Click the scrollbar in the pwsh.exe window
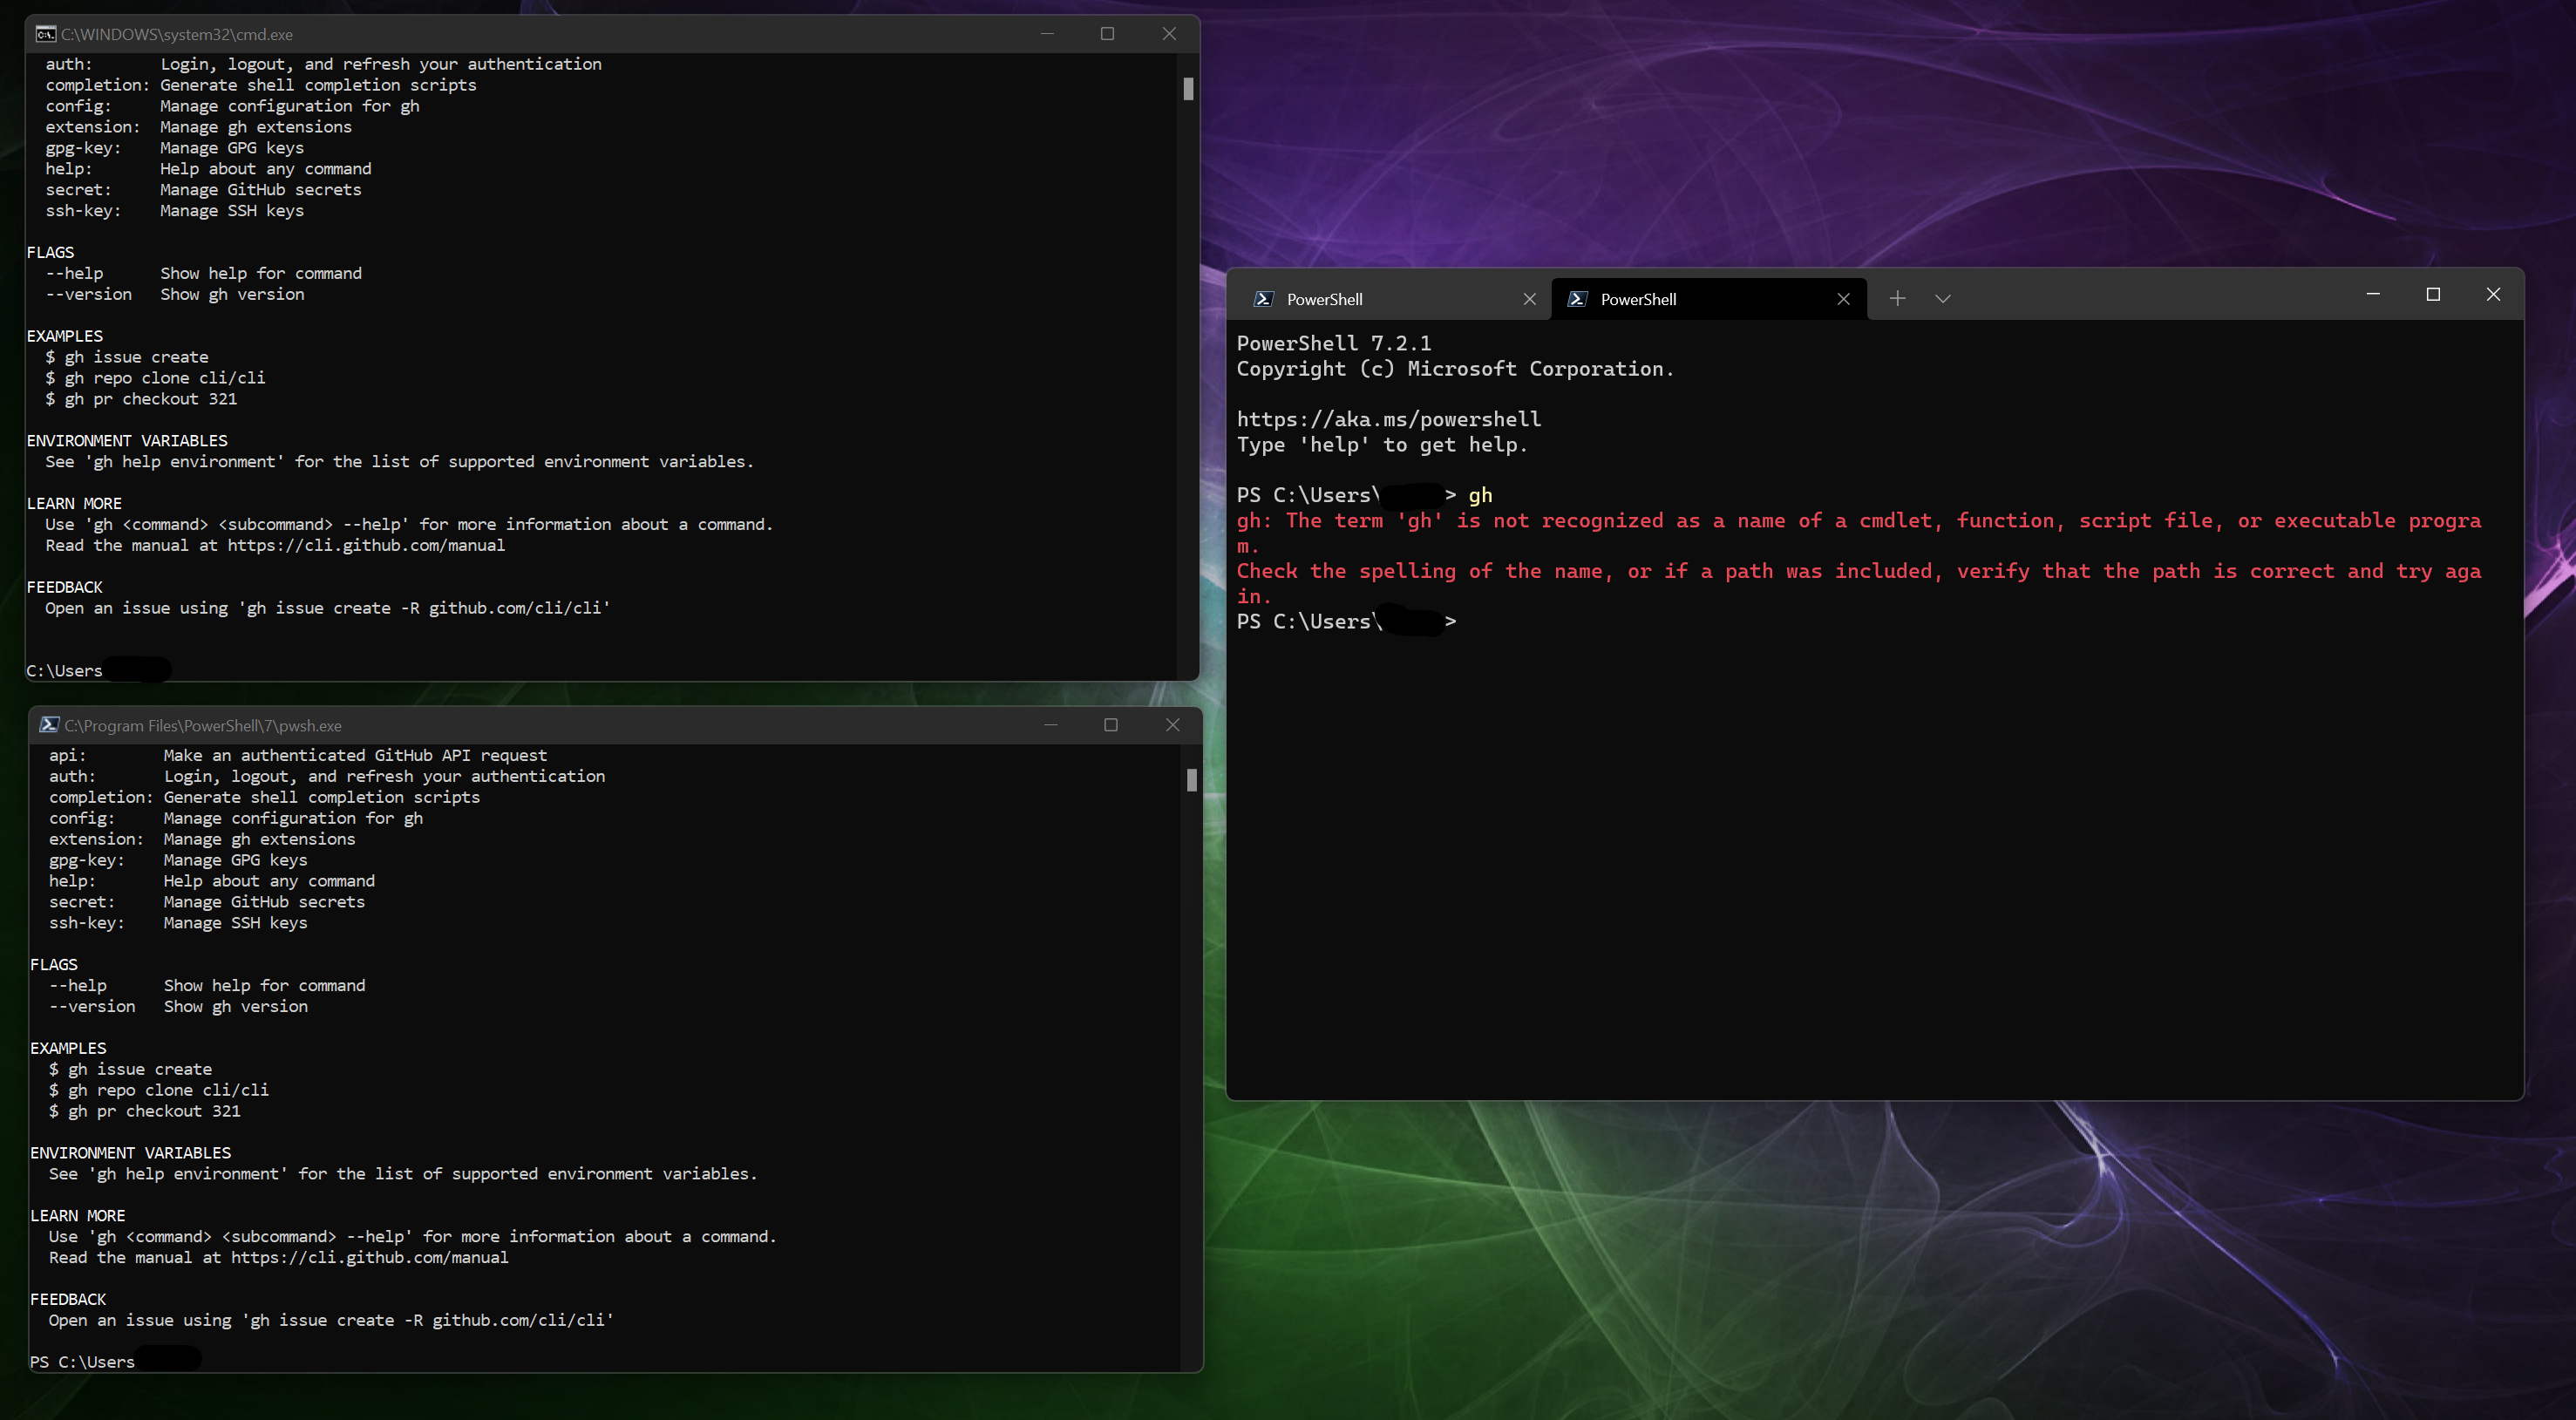2576x1420 pixels. [x=1191, y=782]
